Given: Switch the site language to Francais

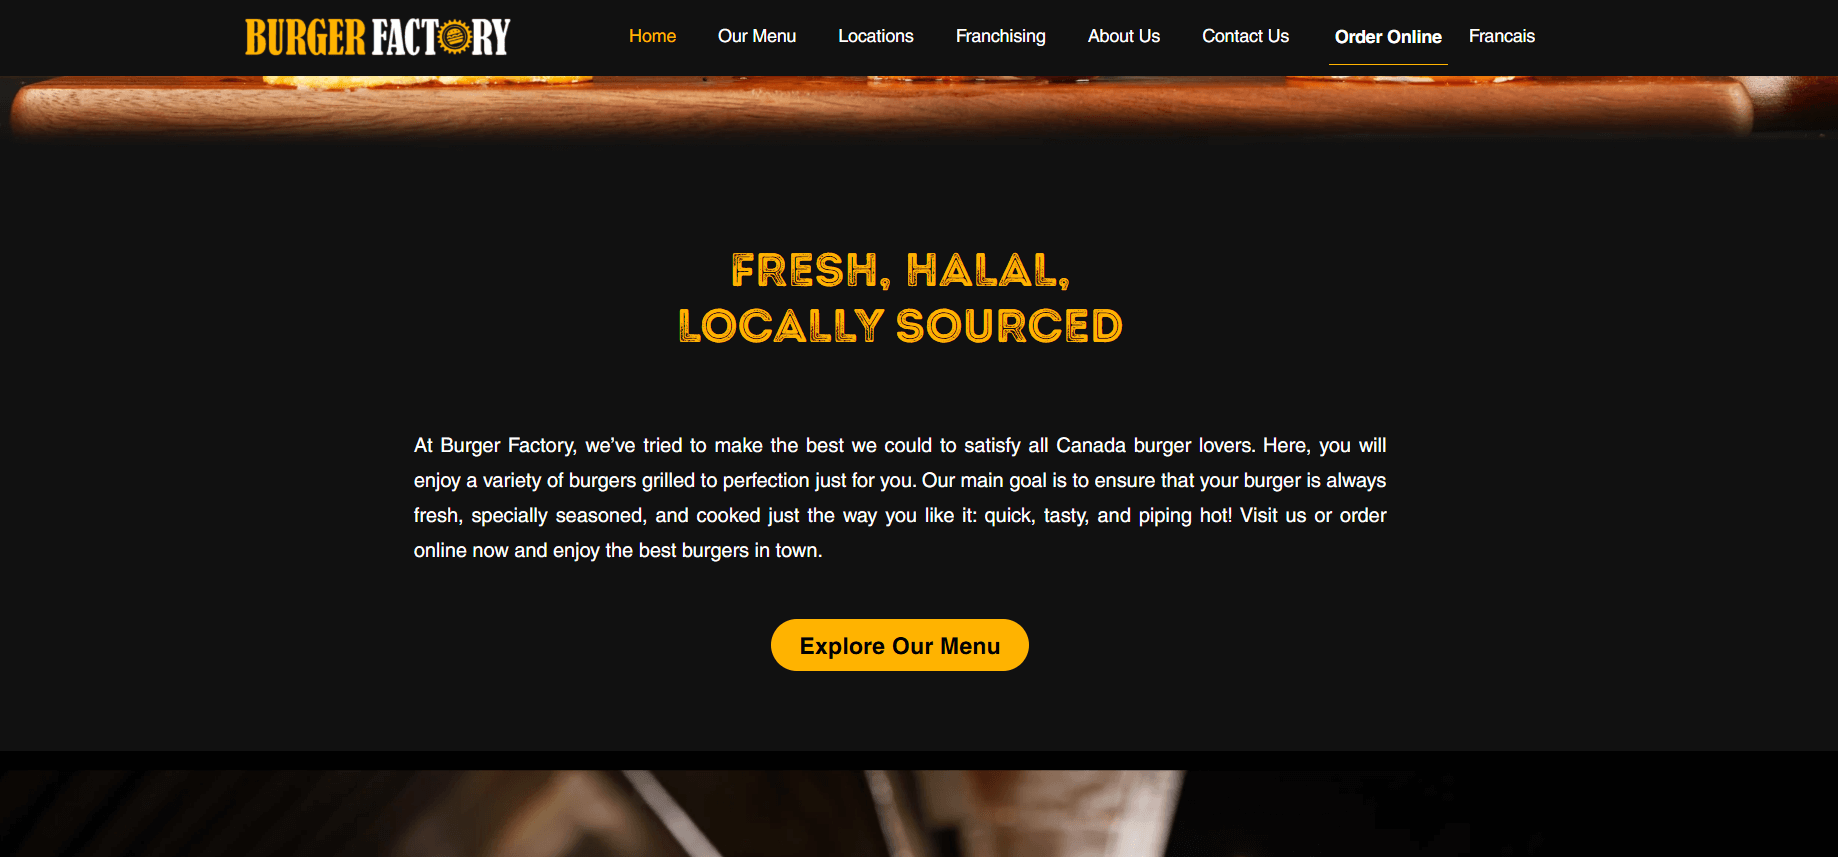Looking at the screenshot, I should coord(1502,36).
